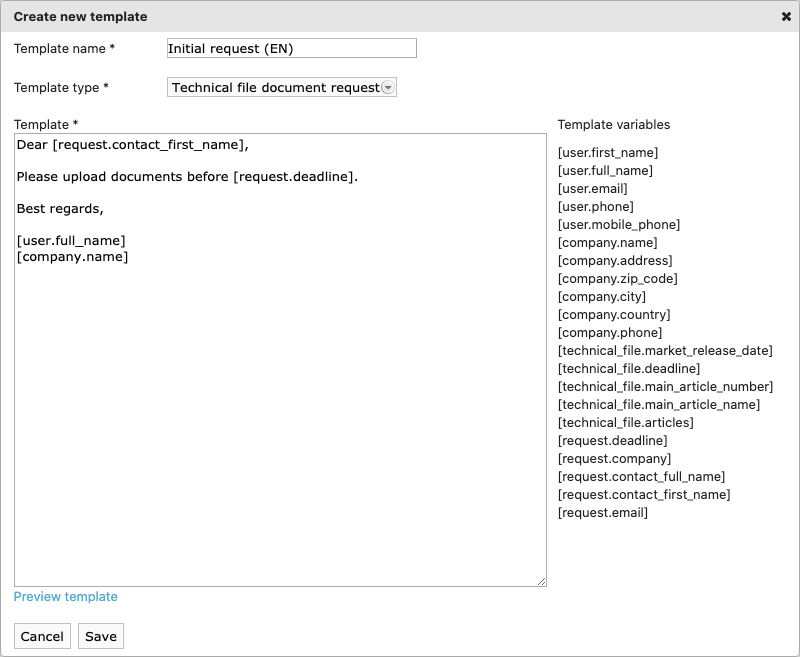Pick the [company.name] variable from the list
The image size is (800, 657).
click(608, 243)
